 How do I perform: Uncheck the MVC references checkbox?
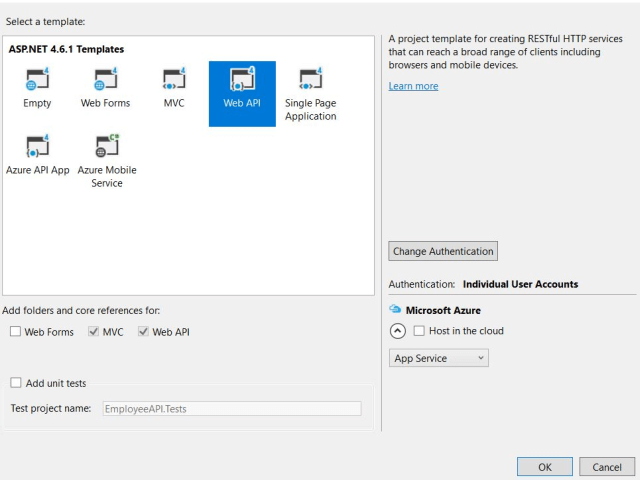tap(94, 332)
